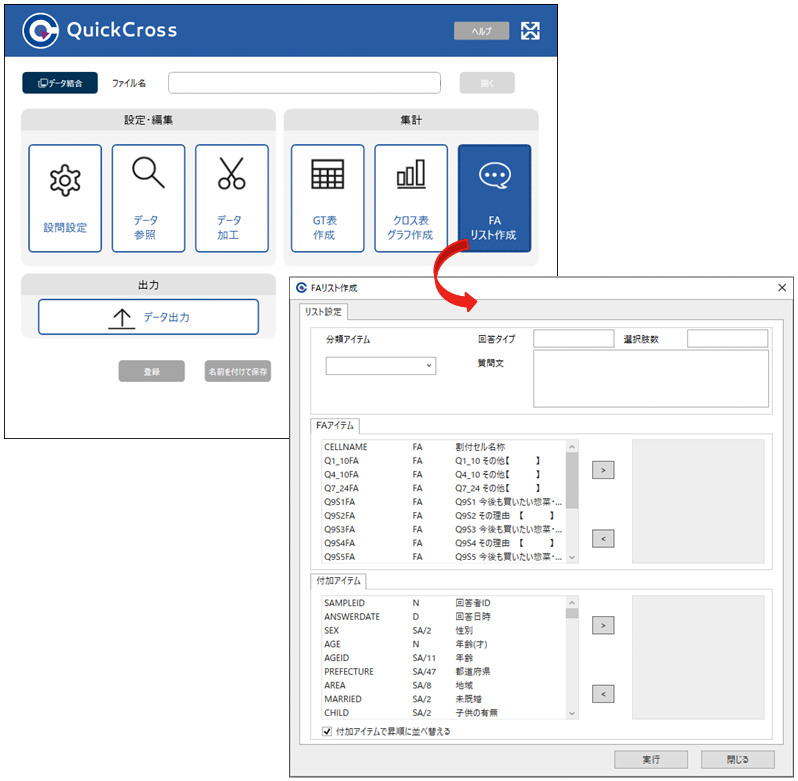
Task: Select the Q9S1FA row
Action: point(443,502)
